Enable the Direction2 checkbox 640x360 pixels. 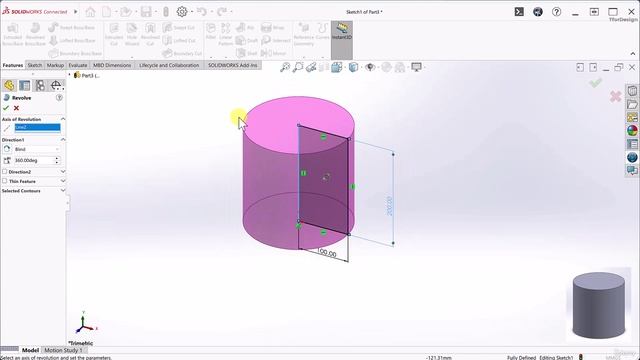coord(5,172)
